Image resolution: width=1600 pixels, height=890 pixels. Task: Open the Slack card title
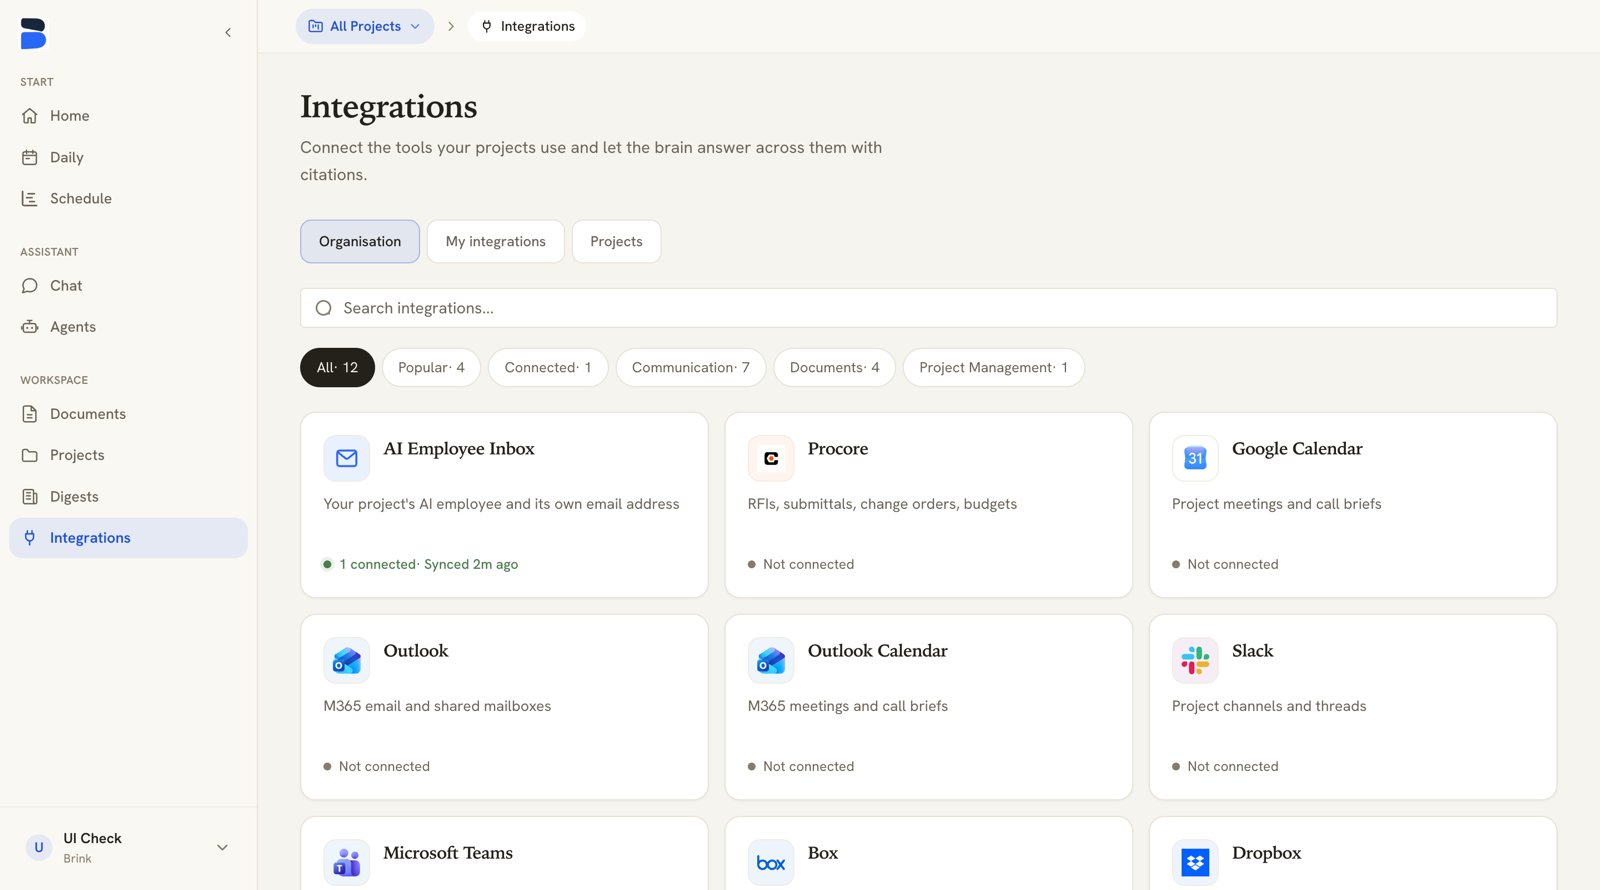[x=1252, y=651]
